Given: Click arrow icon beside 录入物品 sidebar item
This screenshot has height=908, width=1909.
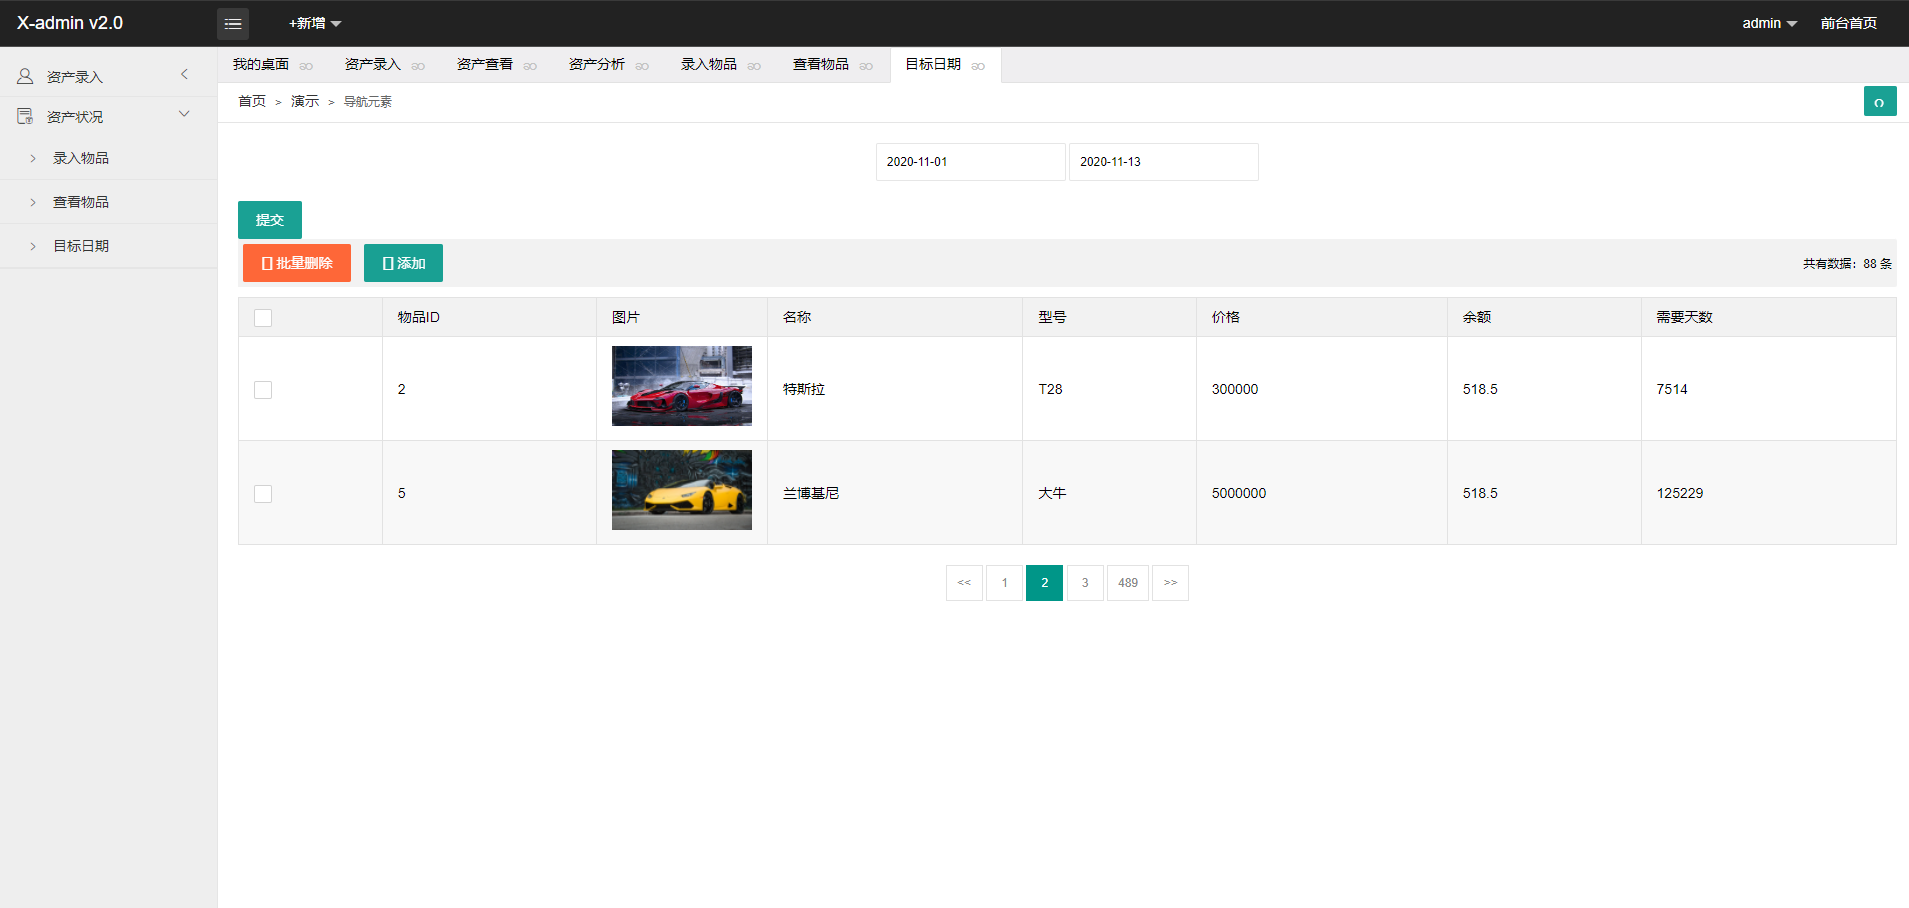Looking at the screenshot, I should [x=33, y=158].
